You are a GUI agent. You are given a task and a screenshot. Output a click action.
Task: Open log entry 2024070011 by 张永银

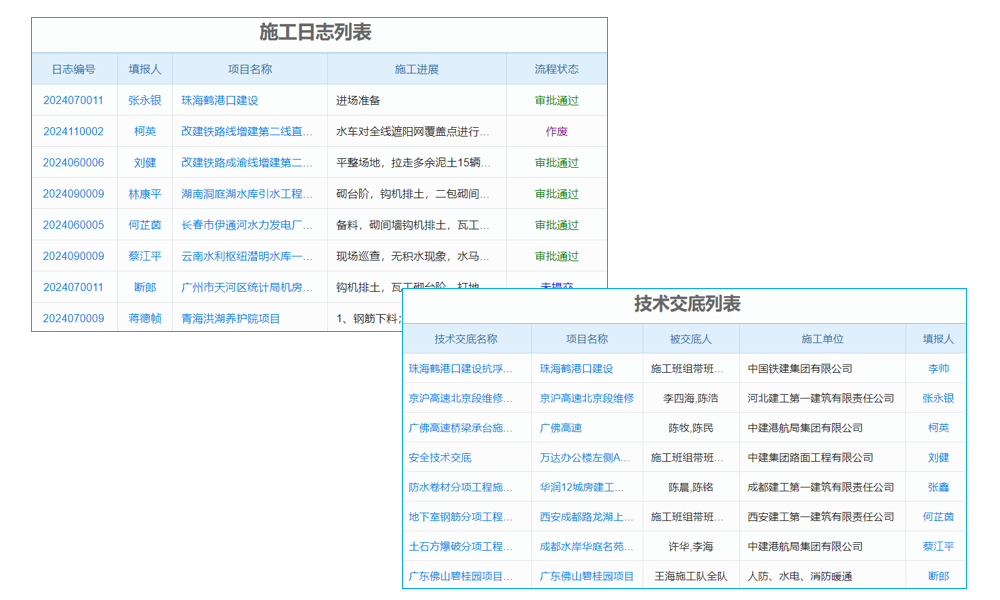73,100
